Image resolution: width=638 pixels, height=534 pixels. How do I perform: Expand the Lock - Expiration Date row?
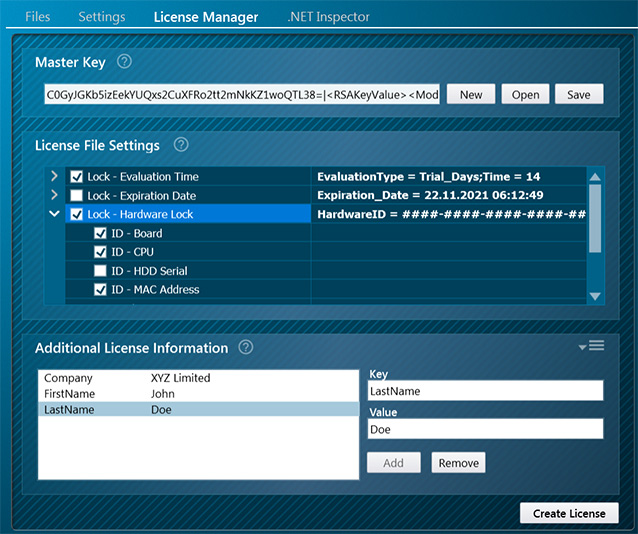coord(54,196)
